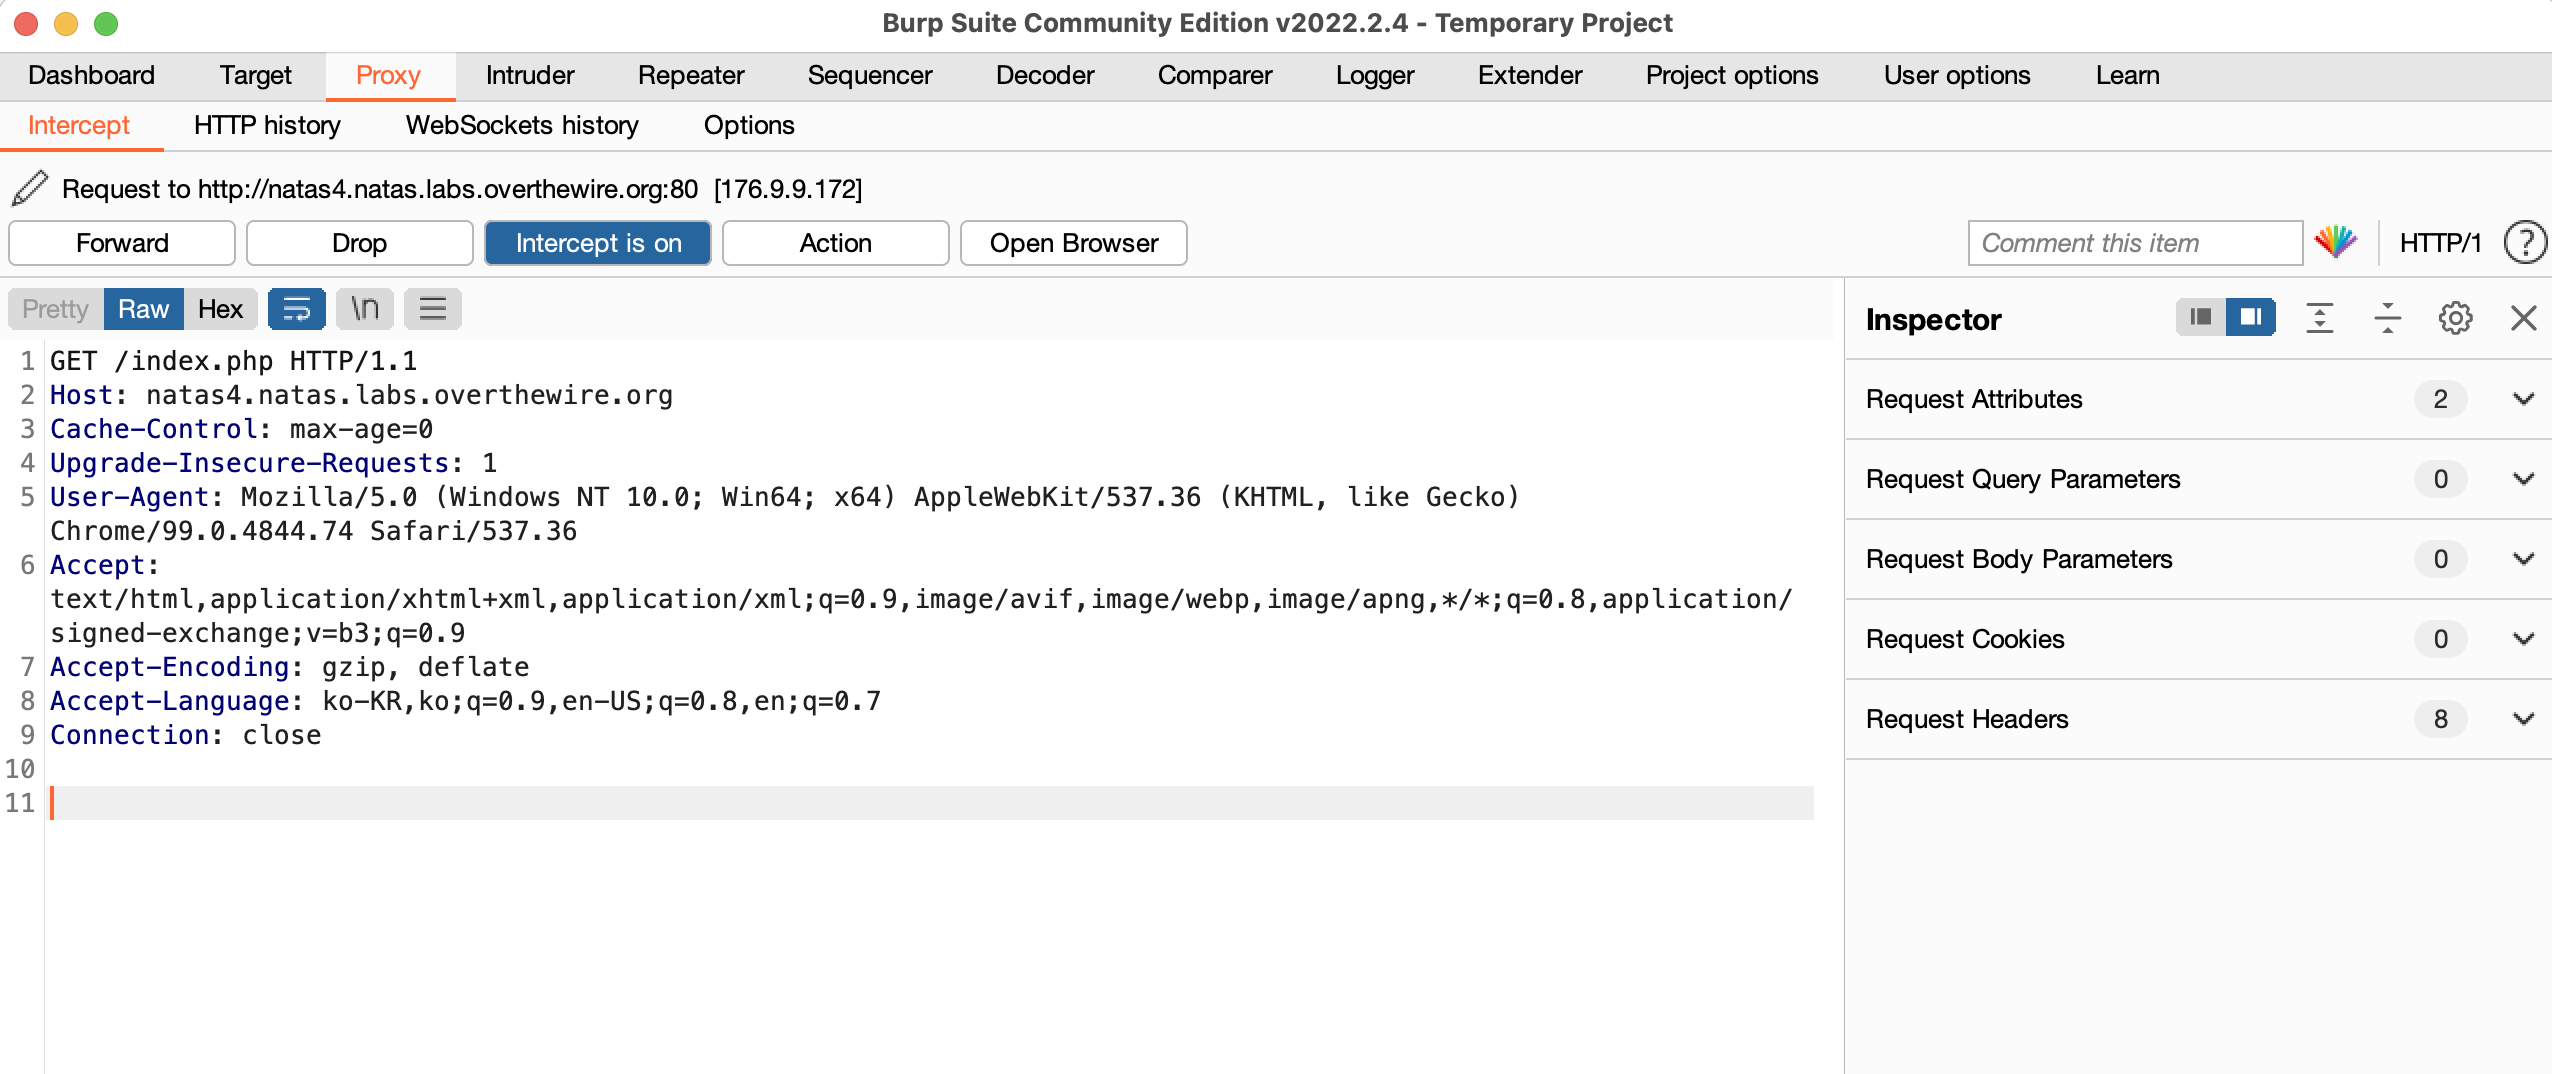Viewport: 2552px width, 1074px height.
Task: Switch editor view to Raw
Action: (143, 309)
